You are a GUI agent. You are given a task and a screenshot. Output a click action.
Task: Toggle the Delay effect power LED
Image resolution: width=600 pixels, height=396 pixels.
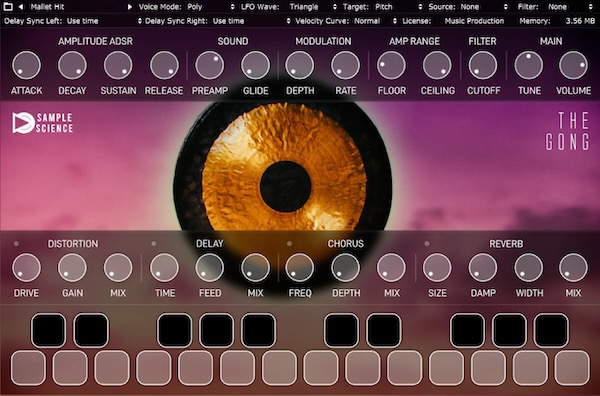click(154, 243)
